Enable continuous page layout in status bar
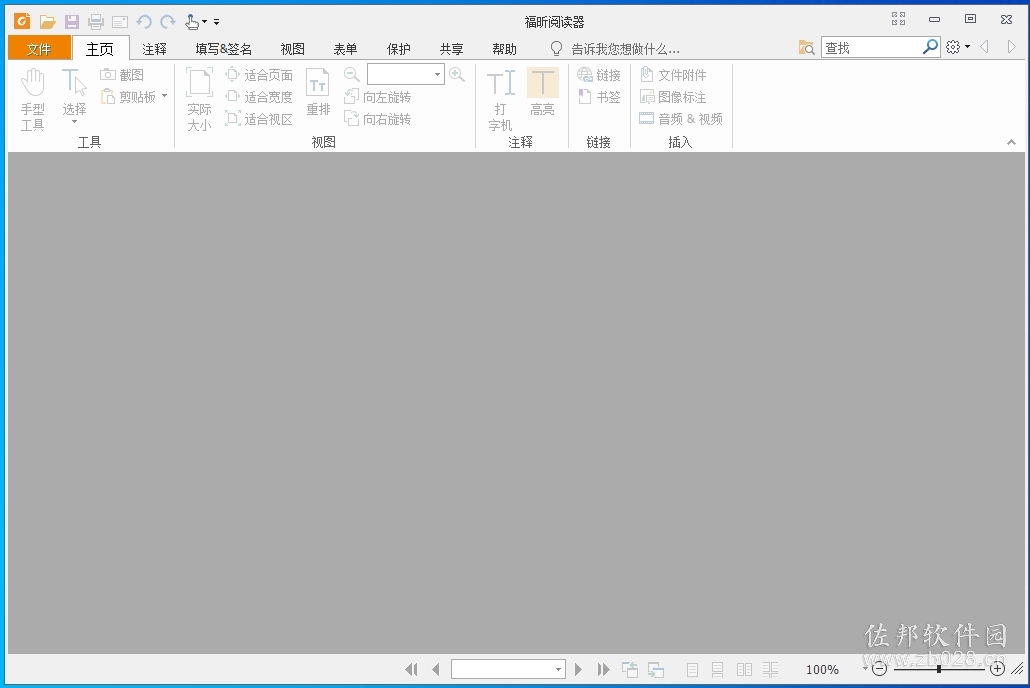Viewport: 1030px width, 688px height. pos(717,670)
